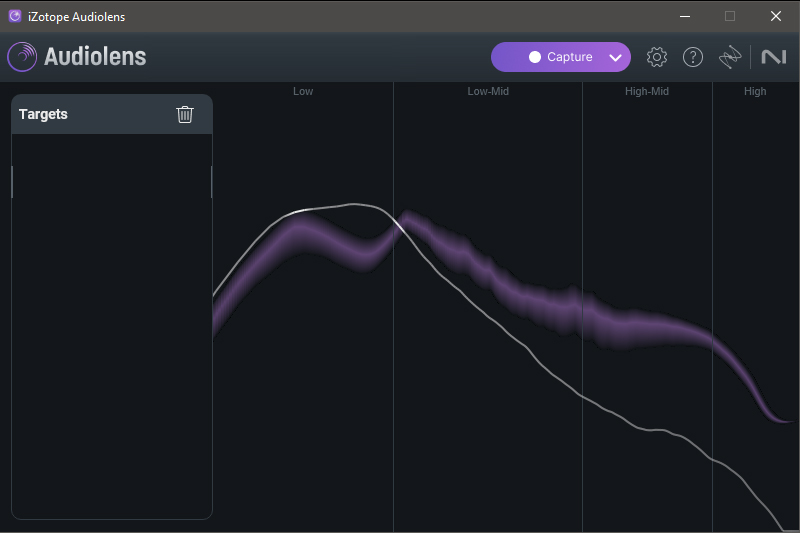Screen dimensions: 800x533
Task: Click the Targets panel right-edge handle
Action: tap(212, 182)
